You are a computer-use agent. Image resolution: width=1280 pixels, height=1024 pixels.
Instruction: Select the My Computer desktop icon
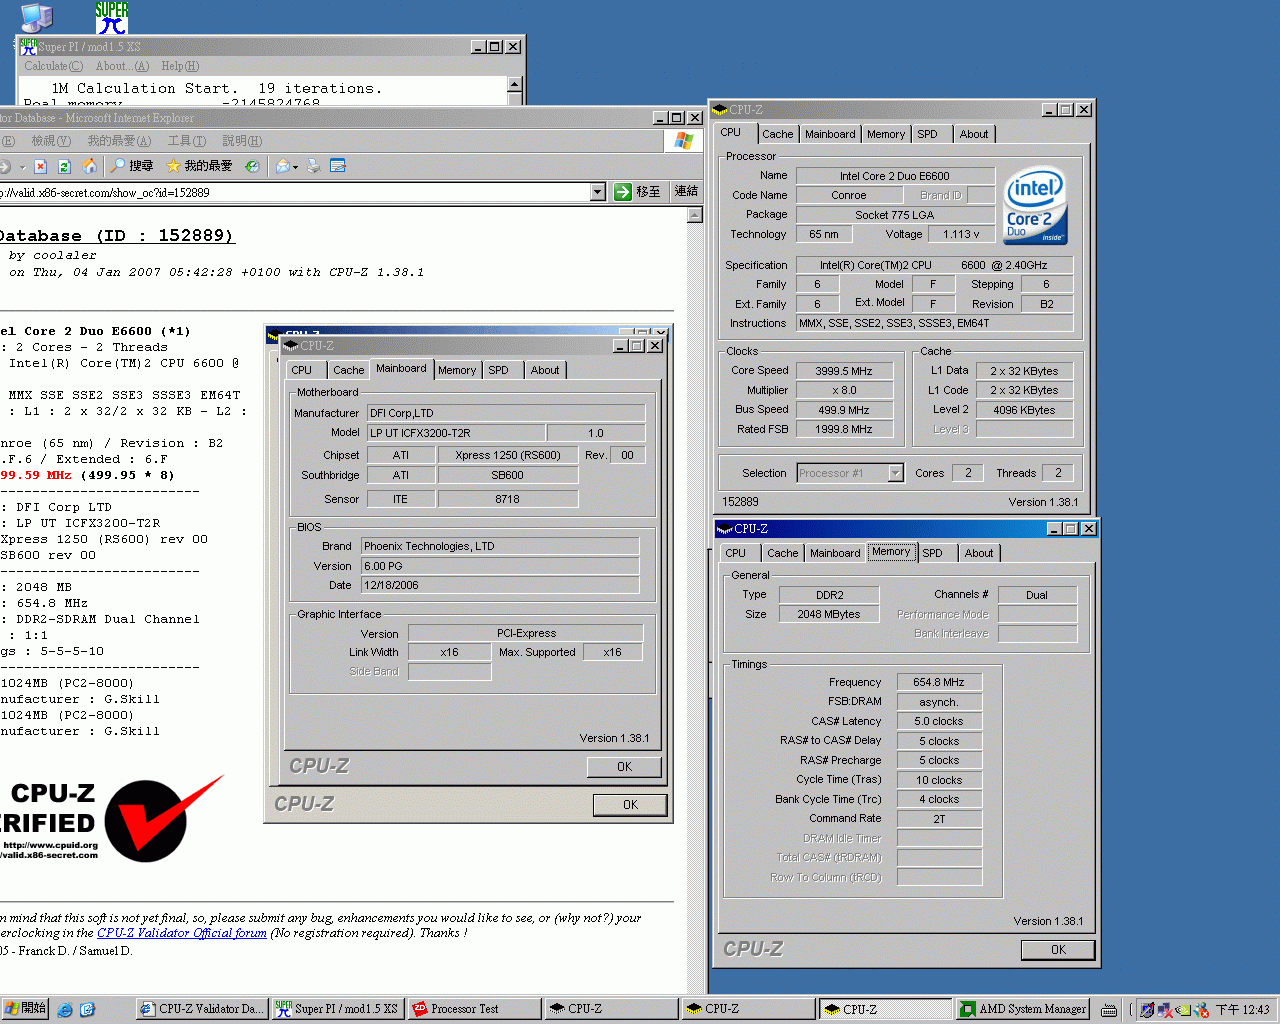click(36, 16)
